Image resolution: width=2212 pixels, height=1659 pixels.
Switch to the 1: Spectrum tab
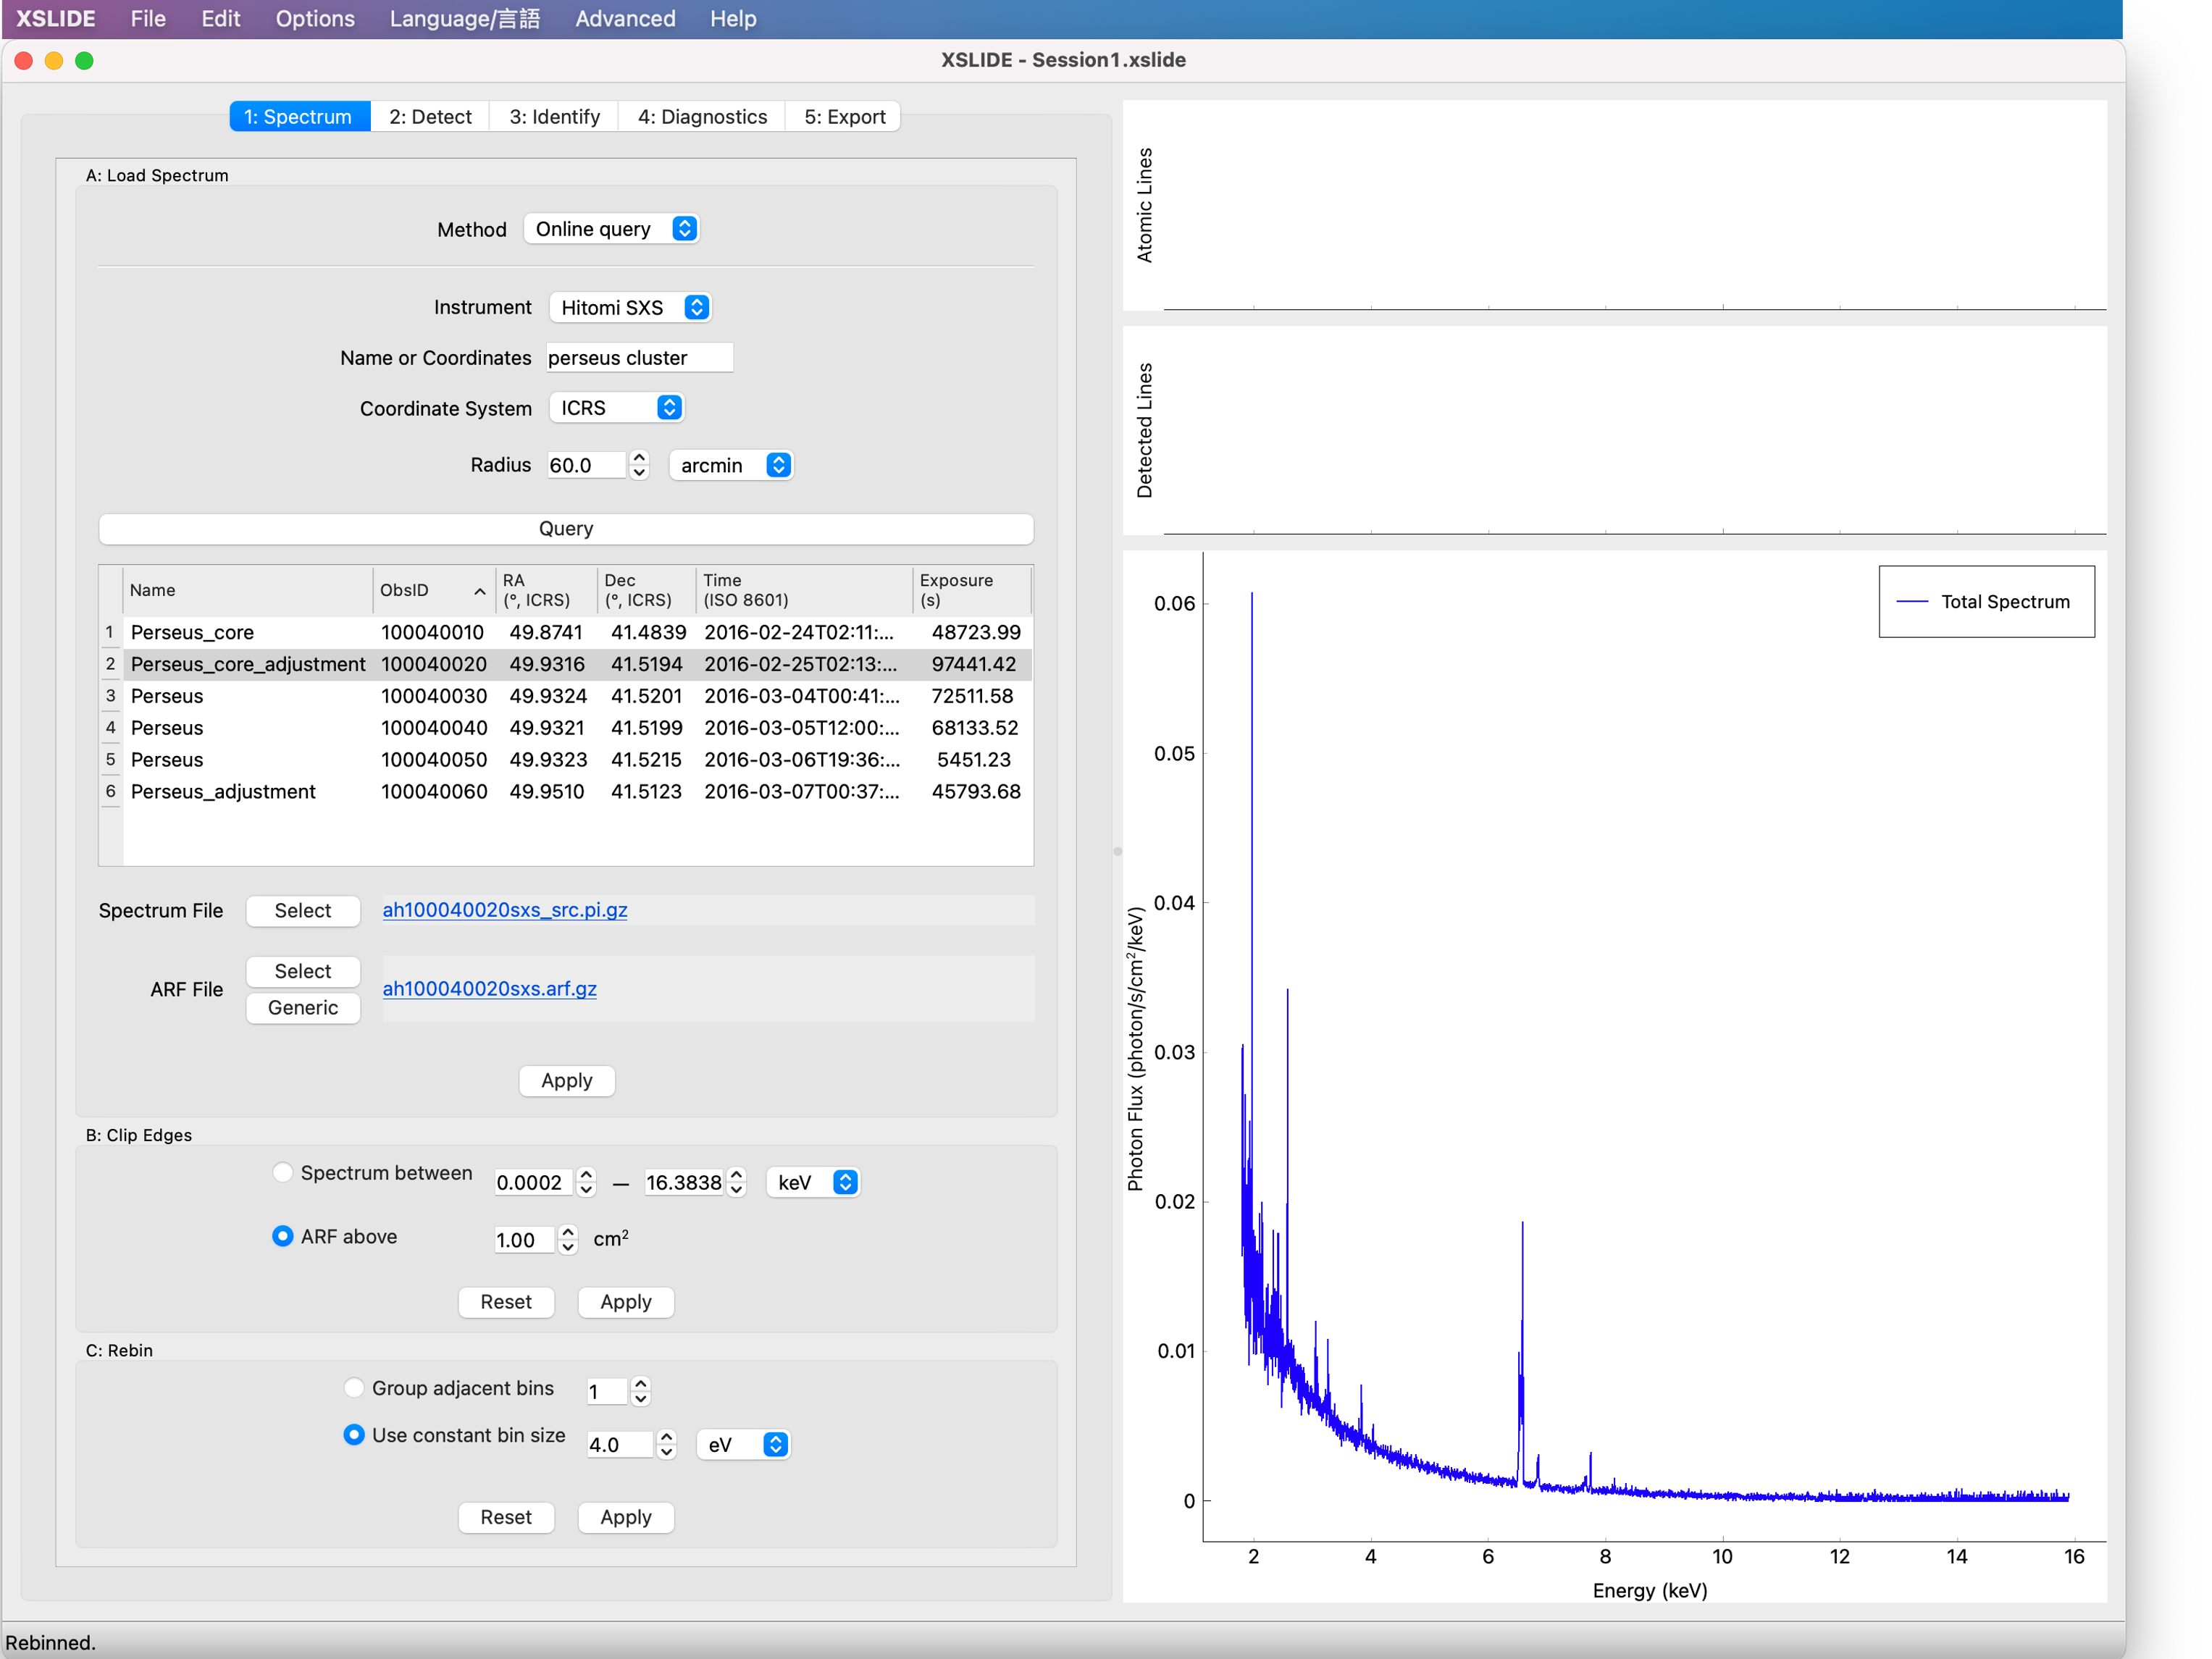tap(299, 117)
